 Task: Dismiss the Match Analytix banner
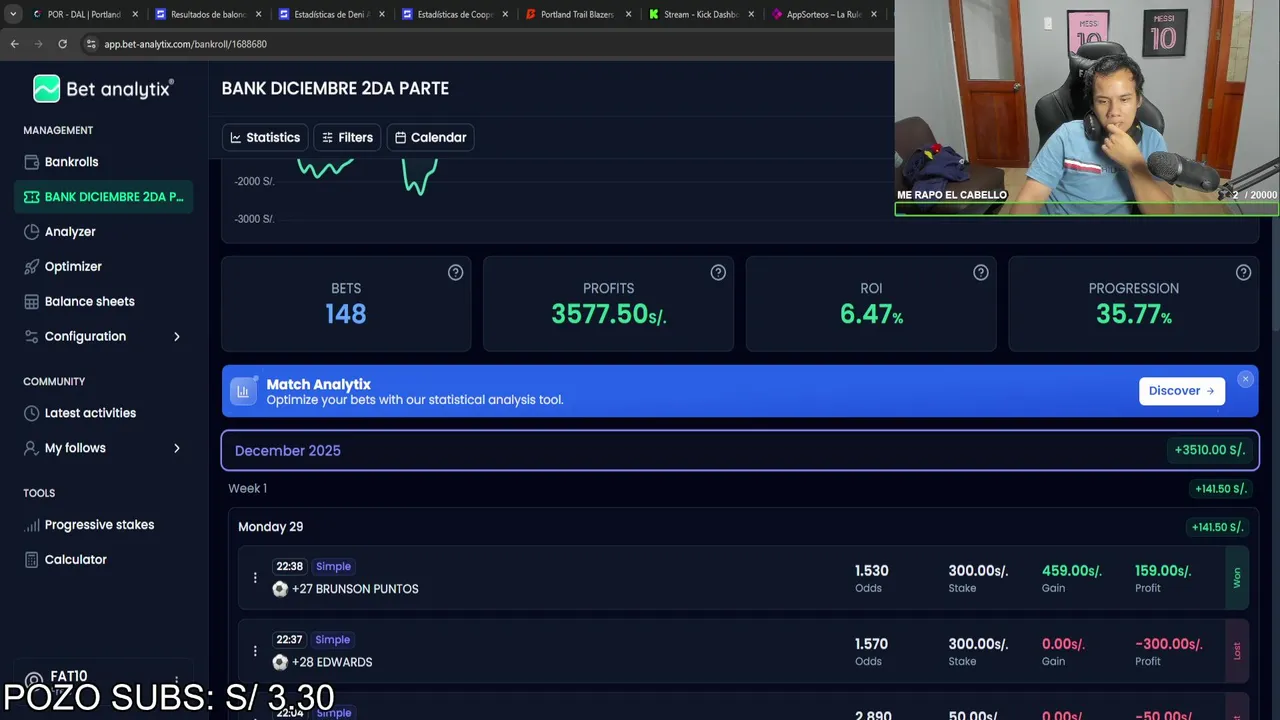1245,379
